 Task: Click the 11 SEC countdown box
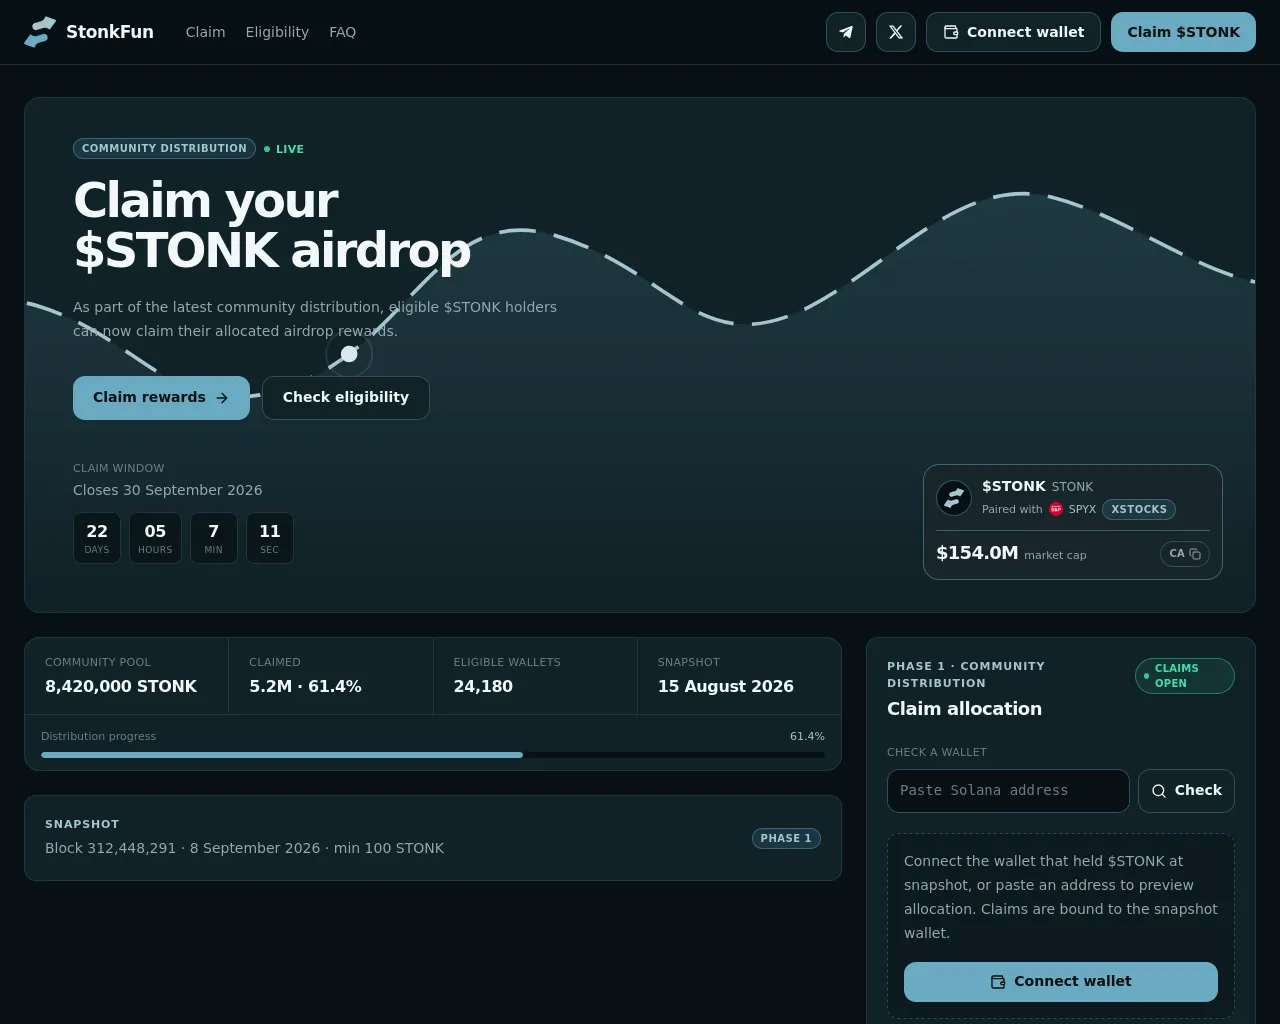[270, 538]
